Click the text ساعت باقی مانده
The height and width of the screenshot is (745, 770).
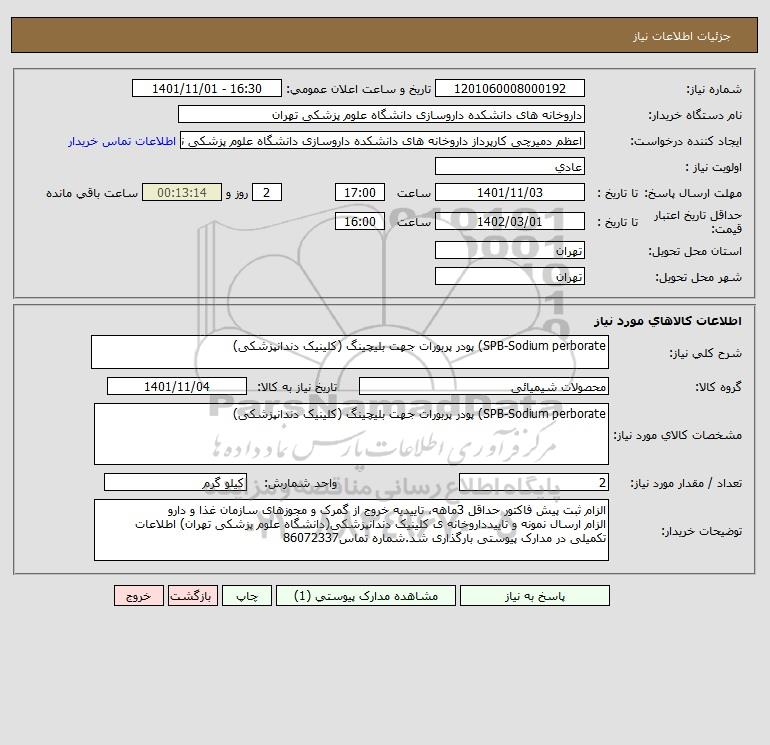(92, 193)
